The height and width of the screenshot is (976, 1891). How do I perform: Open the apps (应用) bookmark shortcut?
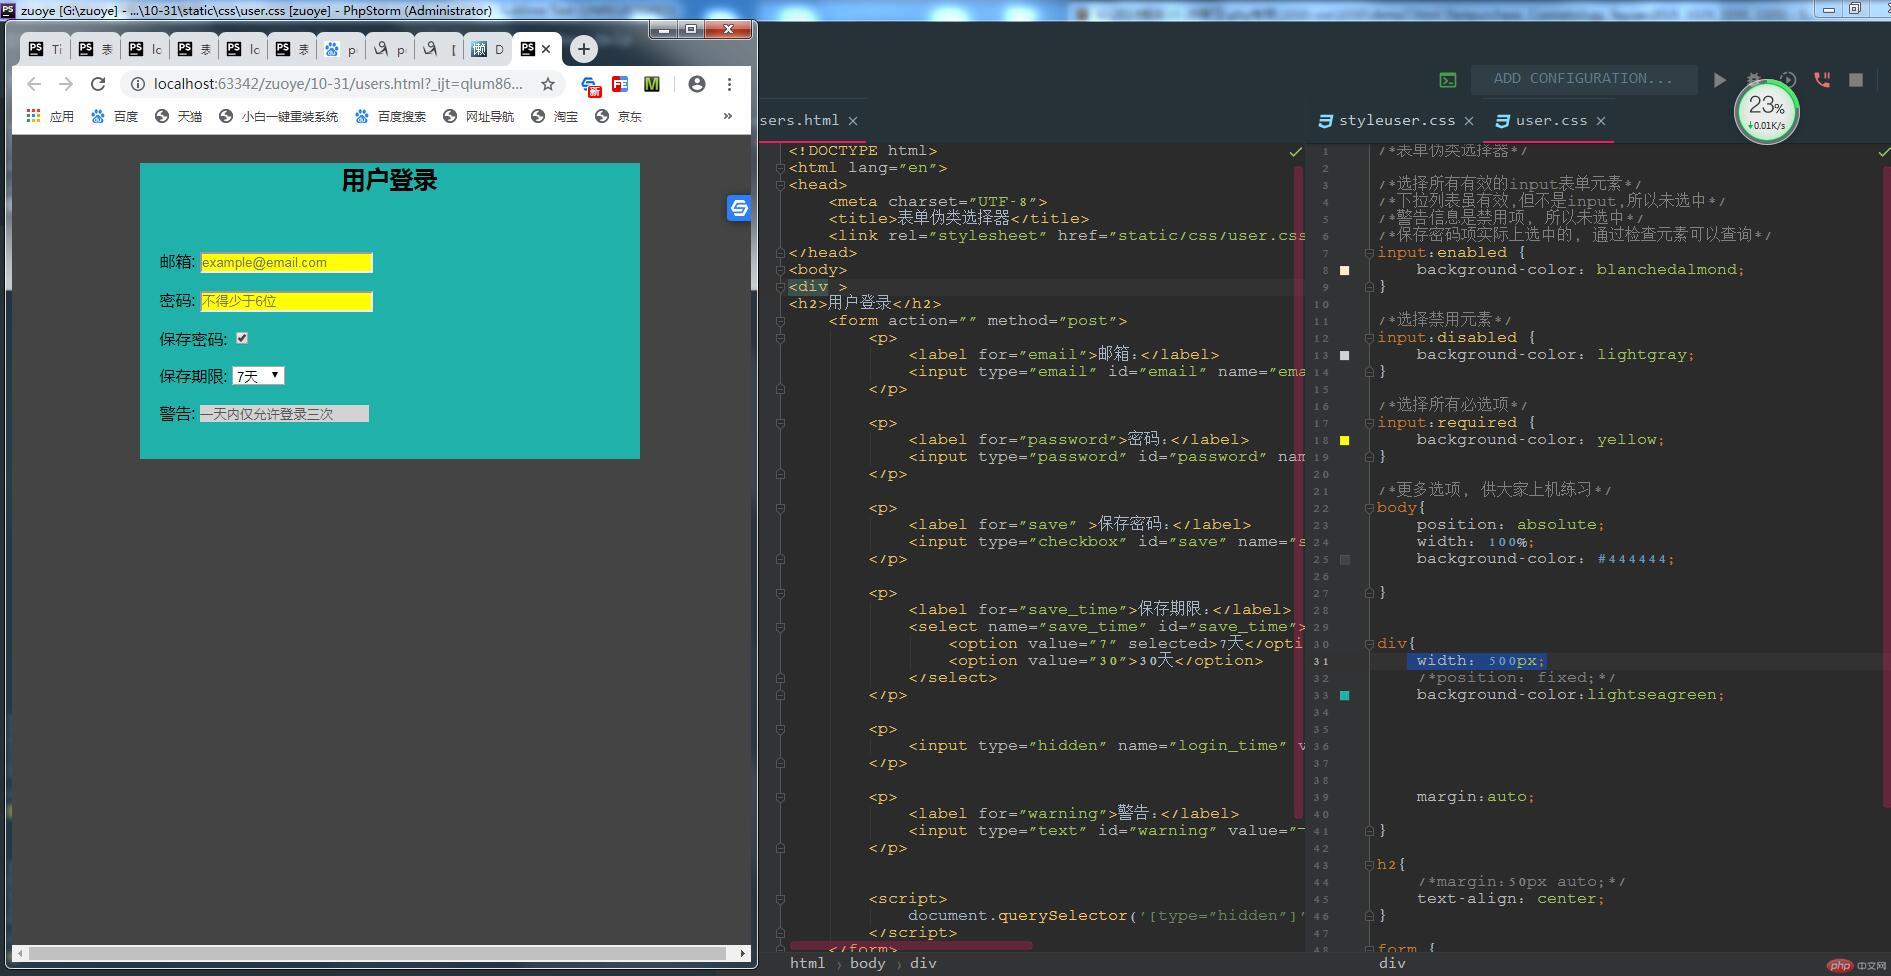[x=50, y=116]
